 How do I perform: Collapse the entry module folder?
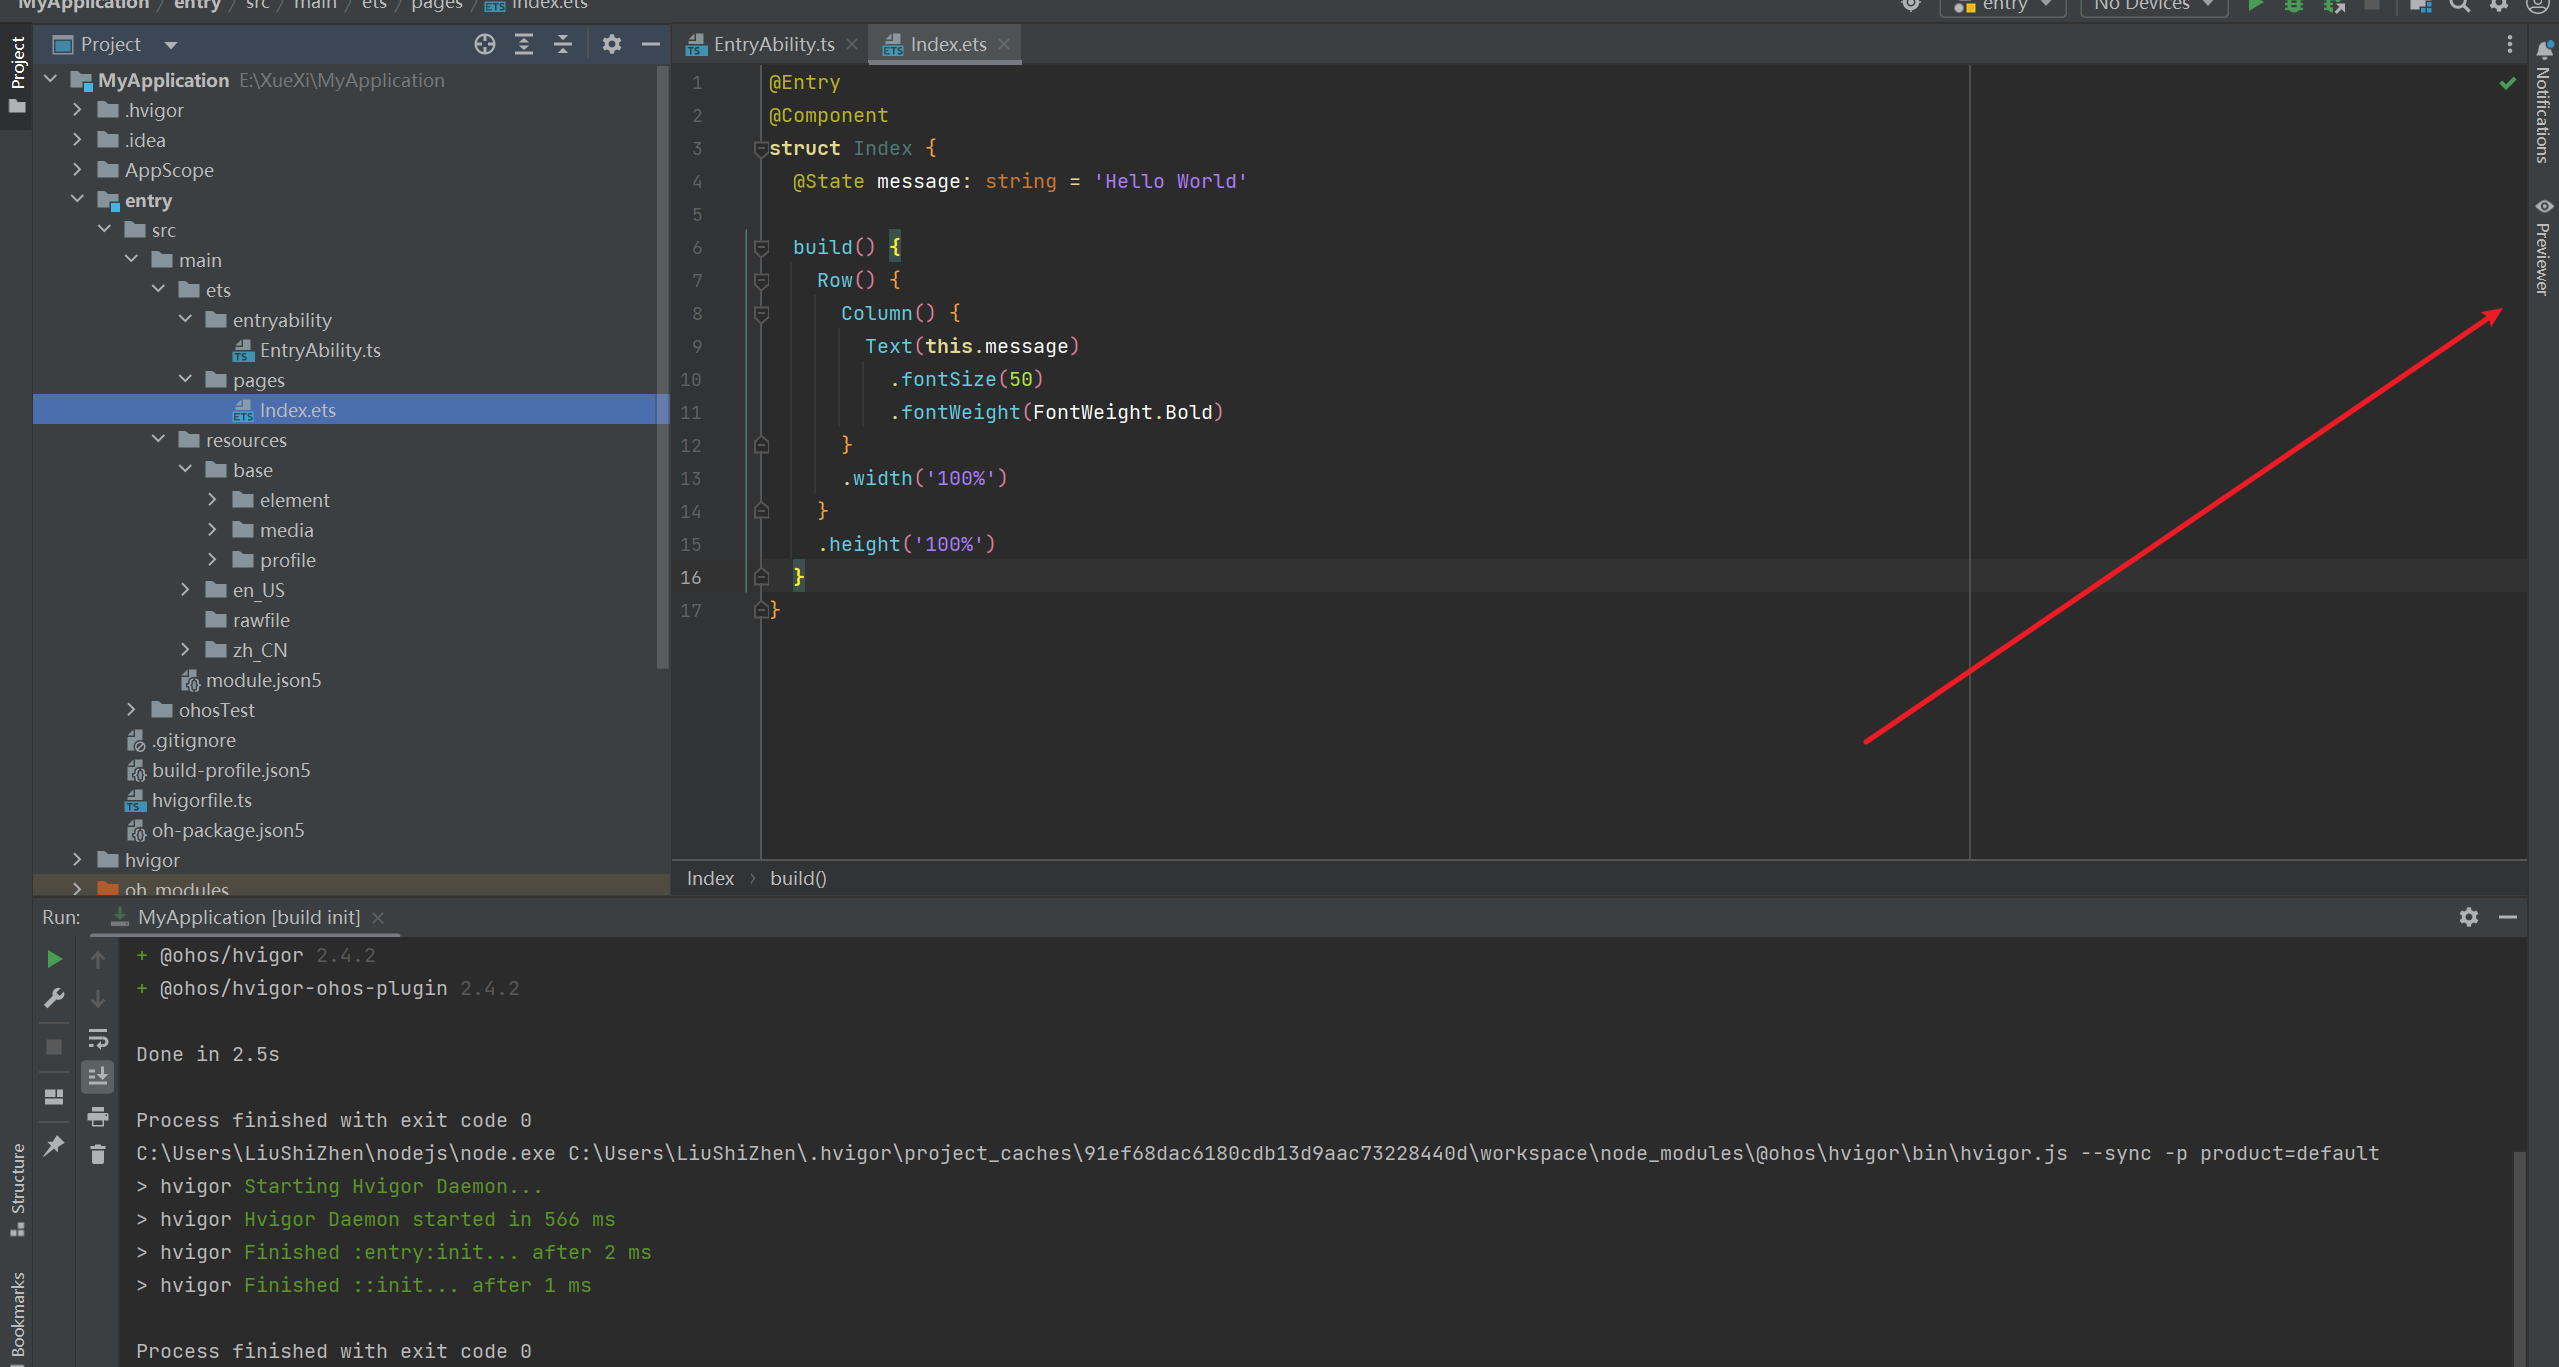77,200
